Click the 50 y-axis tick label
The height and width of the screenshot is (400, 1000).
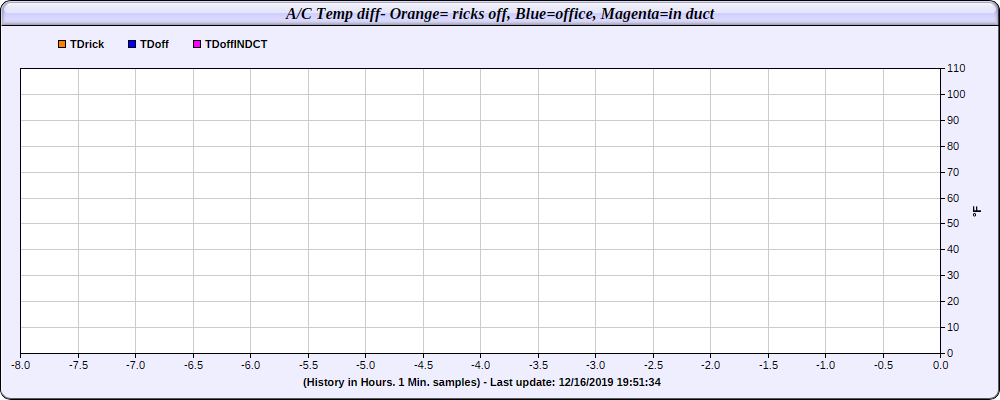pyautogui.click(x=953, y=223)
